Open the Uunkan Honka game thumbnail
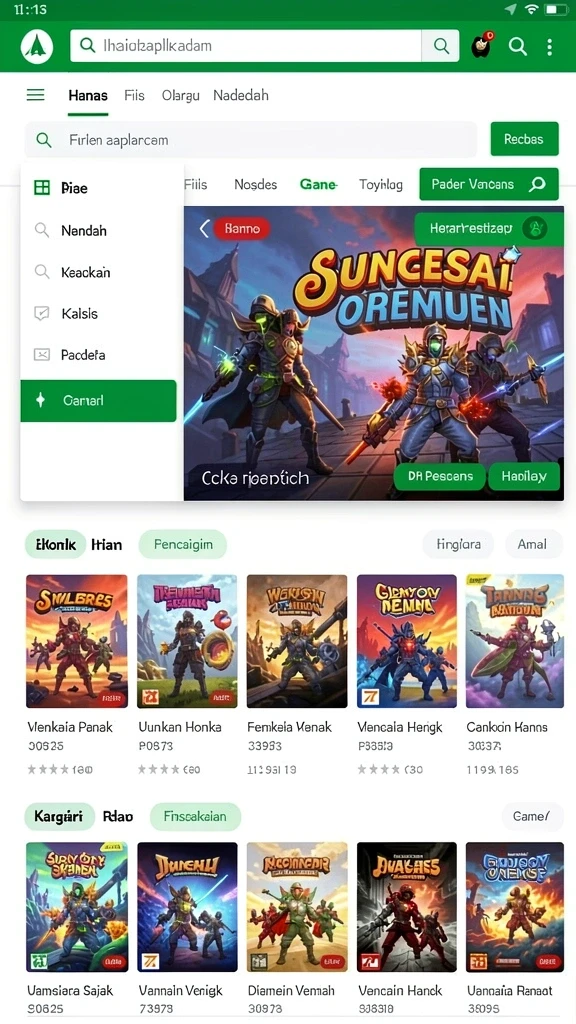 (x=187, y=641)
